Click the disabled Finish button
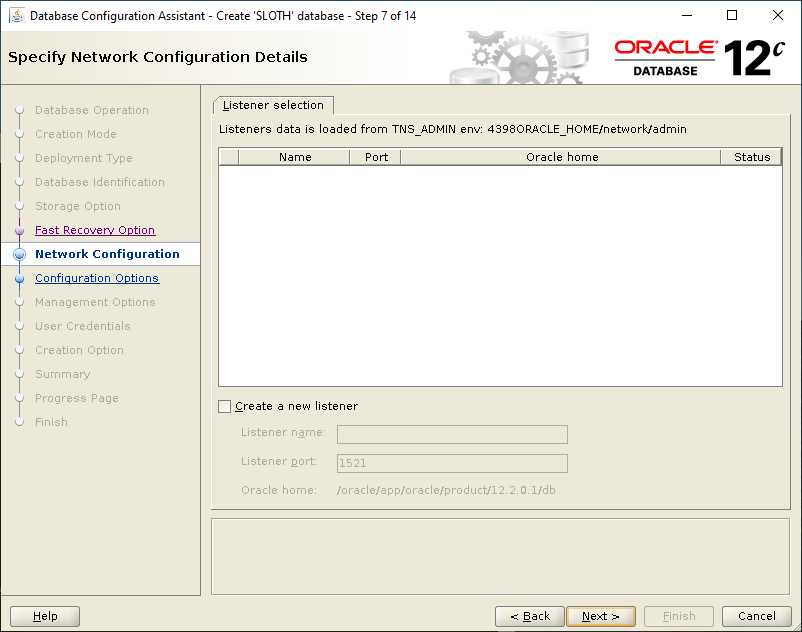Image resolution: width=802 pixels, height=632 pixels. tap(679, 616)
